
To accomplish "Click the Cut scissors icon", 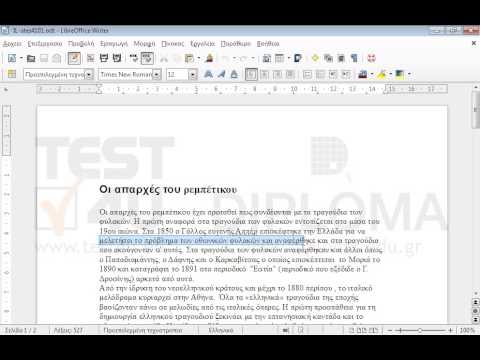I will [164, 59].
